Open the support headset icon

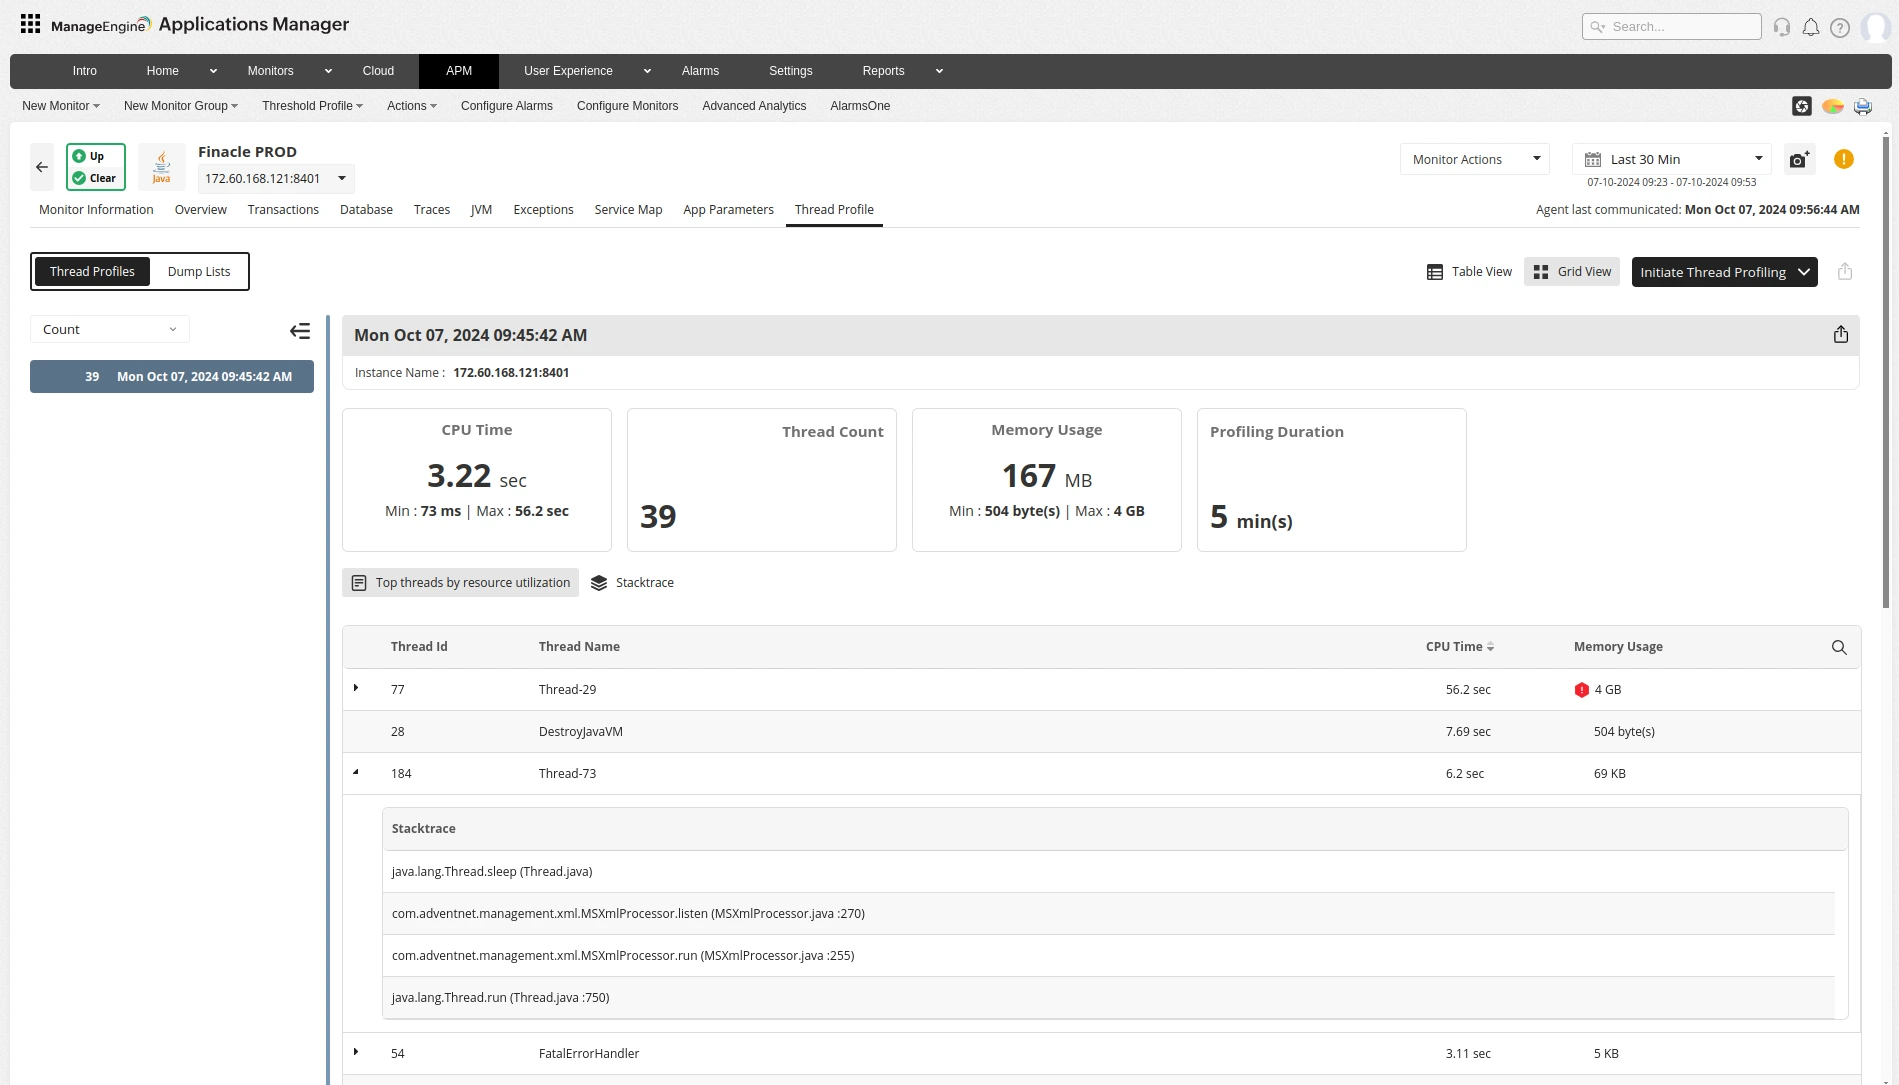click(1781, 26)
